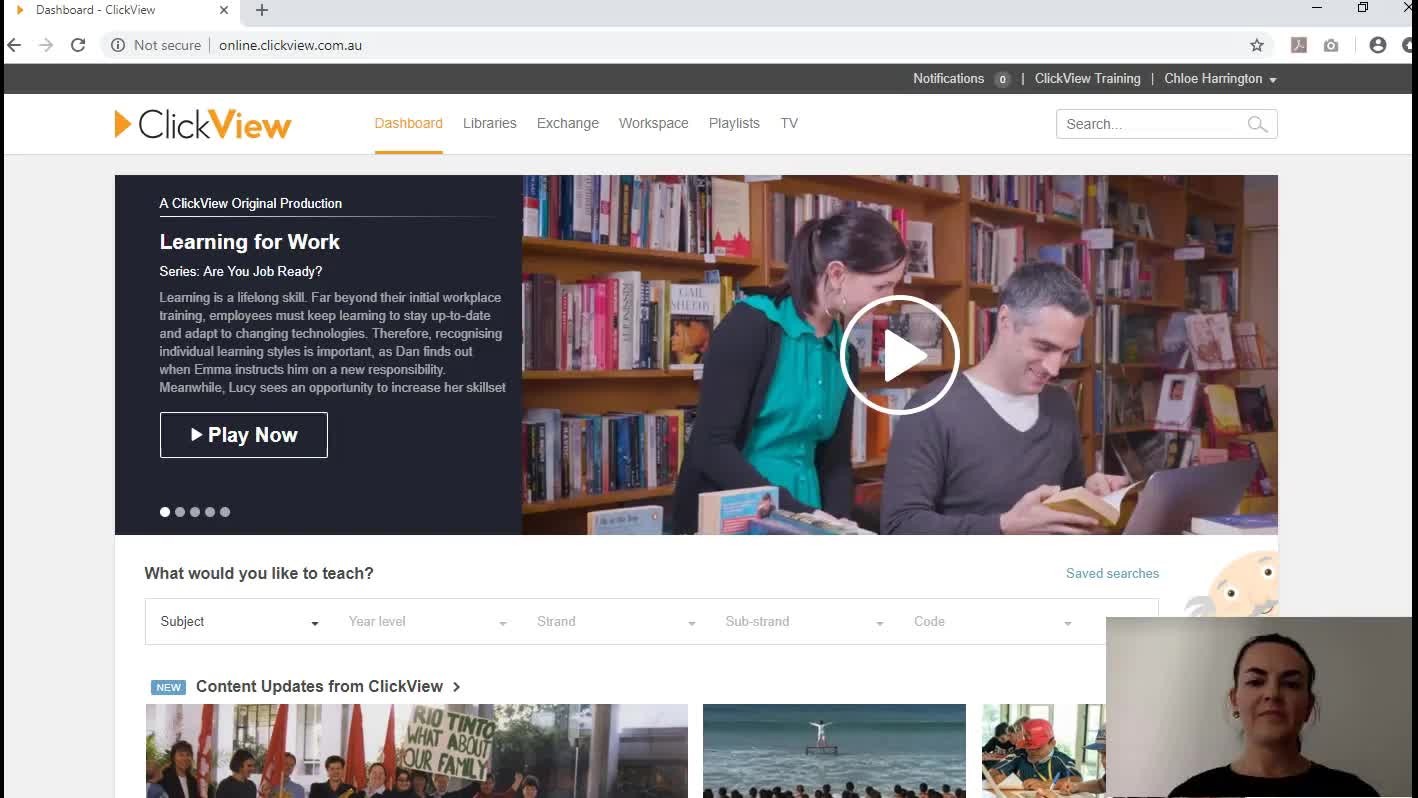Minimize the browser window

point(1317,8)
